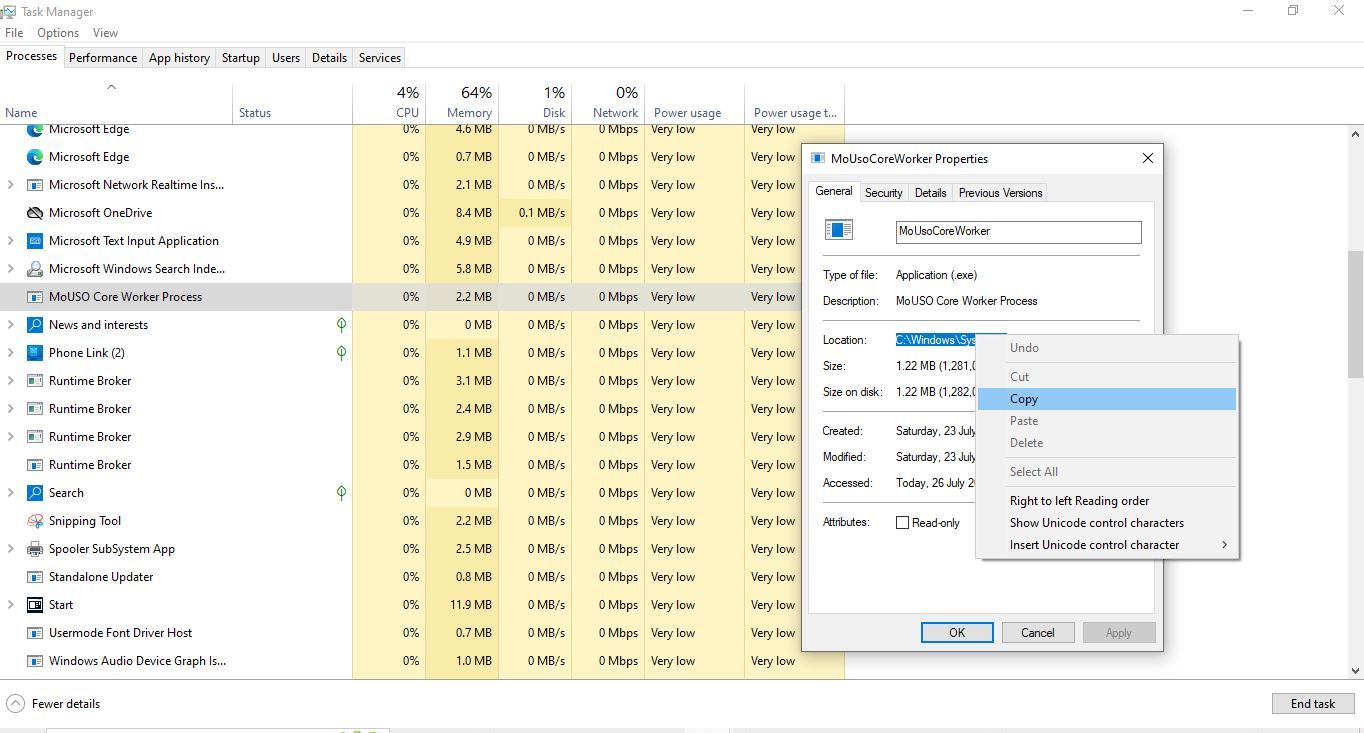Click the Search process icon
This screenshot has height=733, width=1364.
point(35,493)
